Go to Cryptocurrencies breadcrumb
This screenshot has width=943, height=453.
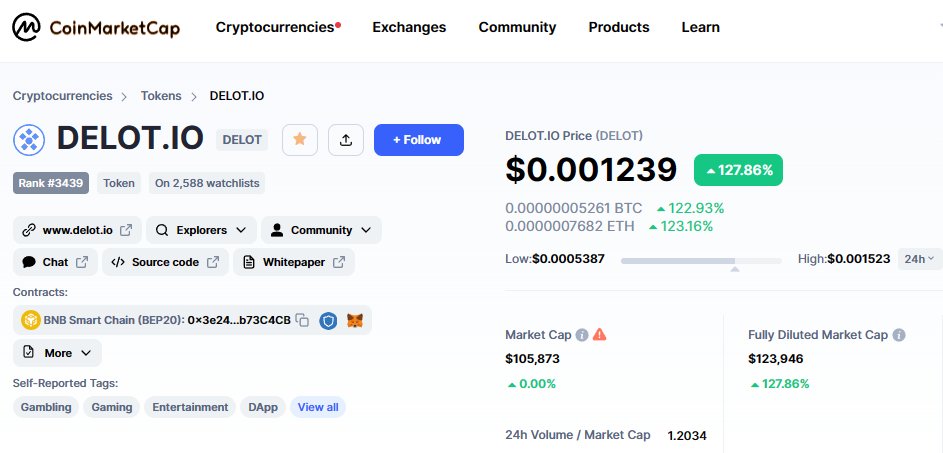[x=63, y=96]
